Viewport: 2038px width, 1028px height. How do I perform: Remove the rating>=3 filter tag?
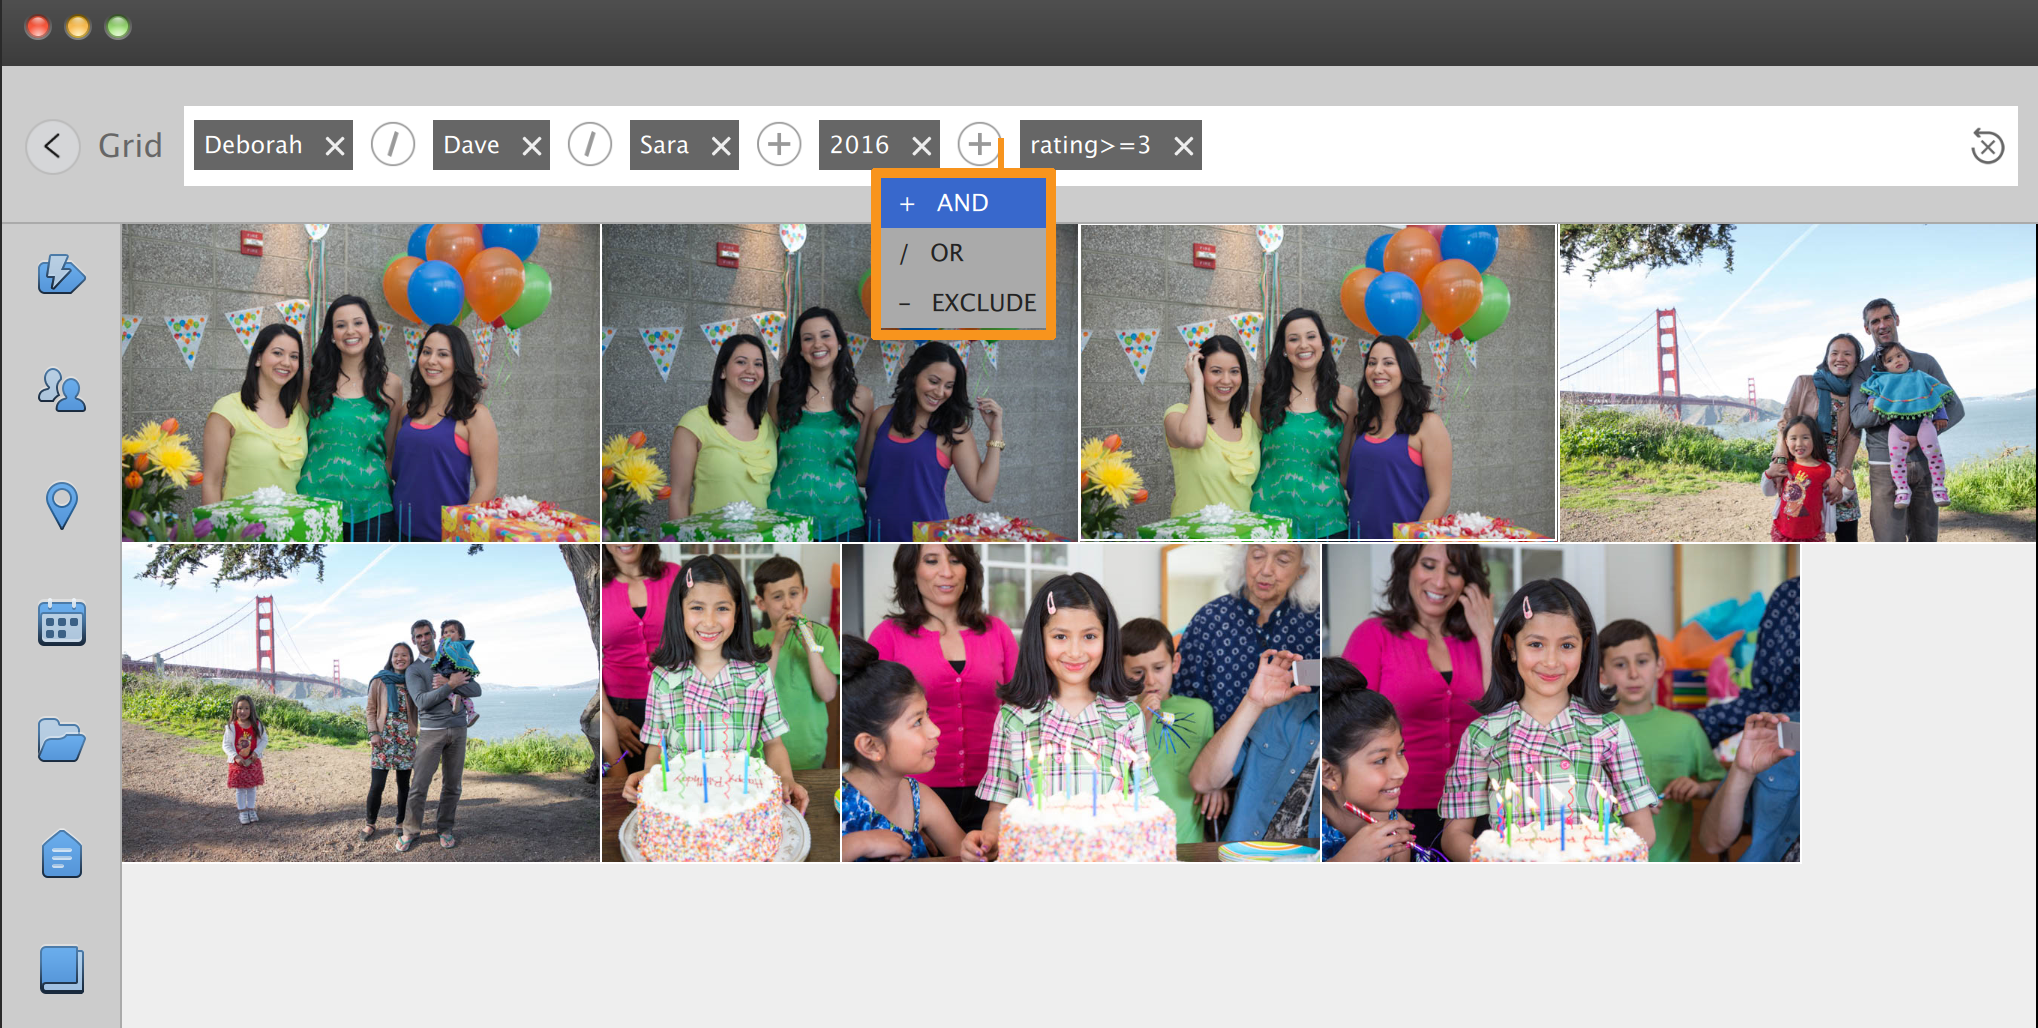coord(1183,146)
